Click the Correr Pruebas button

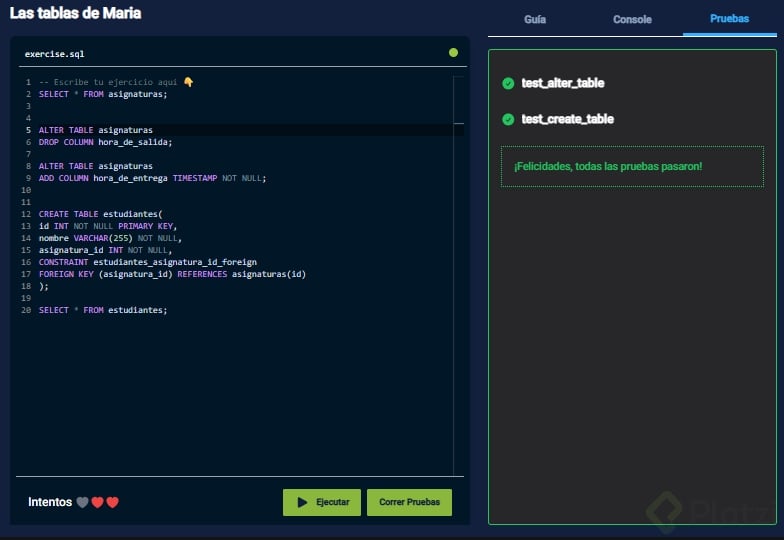pos(409,502)
